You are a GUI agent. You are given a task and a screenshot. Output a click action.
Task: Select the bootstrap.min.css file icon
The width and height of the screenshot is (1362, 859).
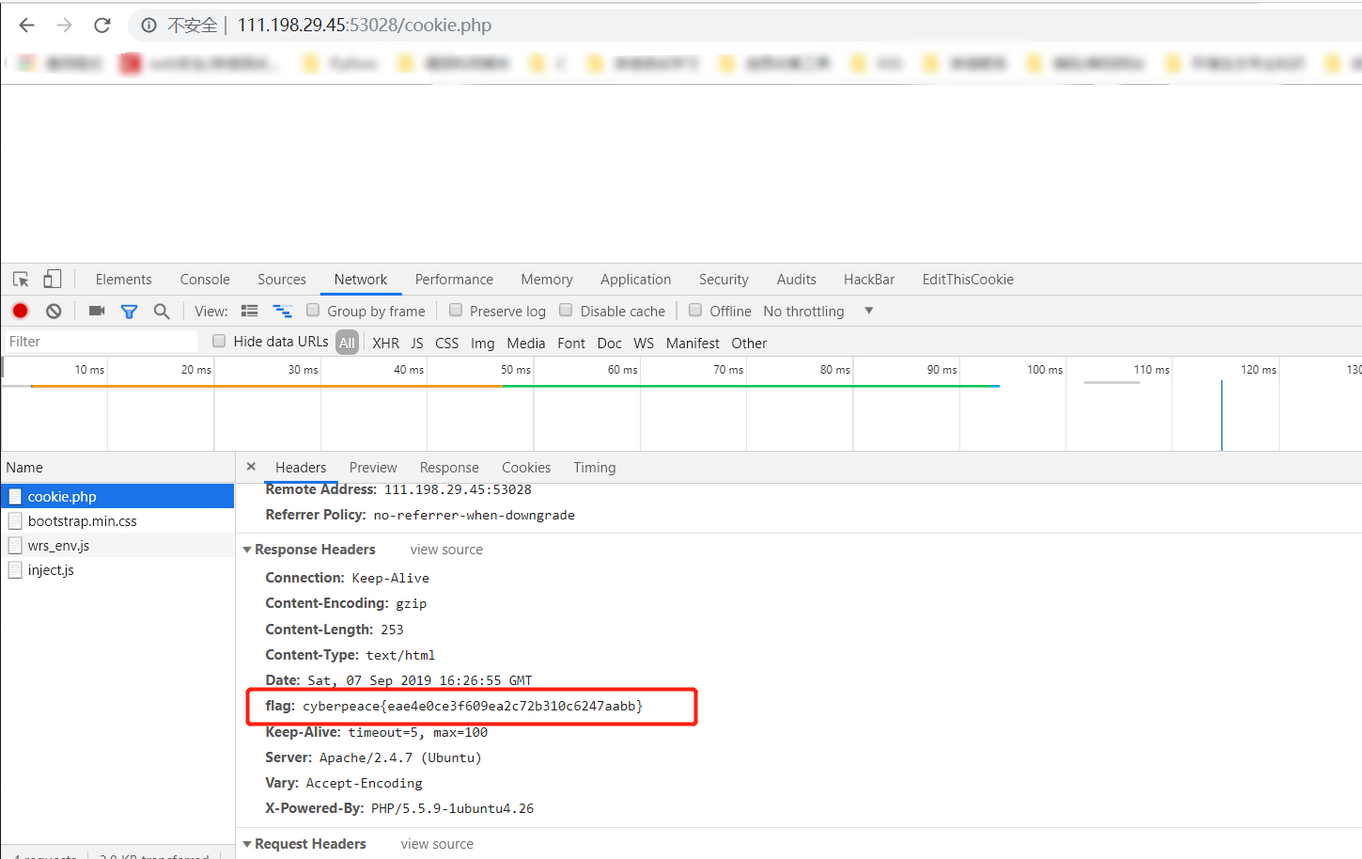tap(15, 521)
